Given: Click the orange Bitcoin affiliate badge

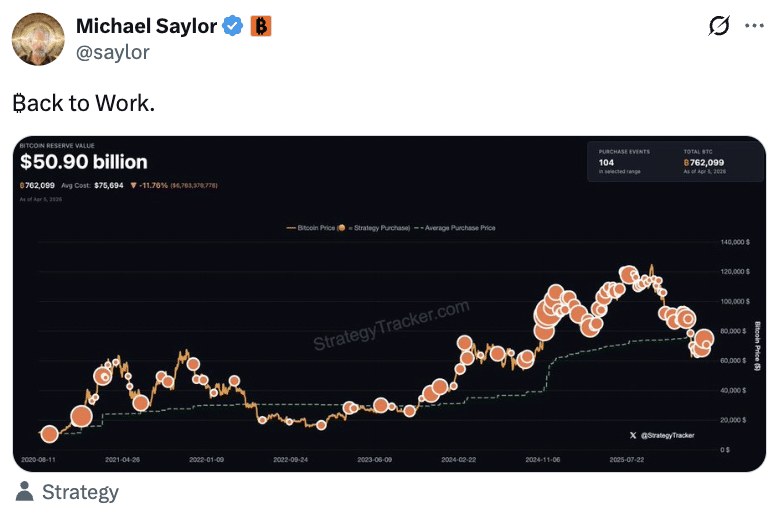Looking at the screenshot, I should (x=261, y=27).
